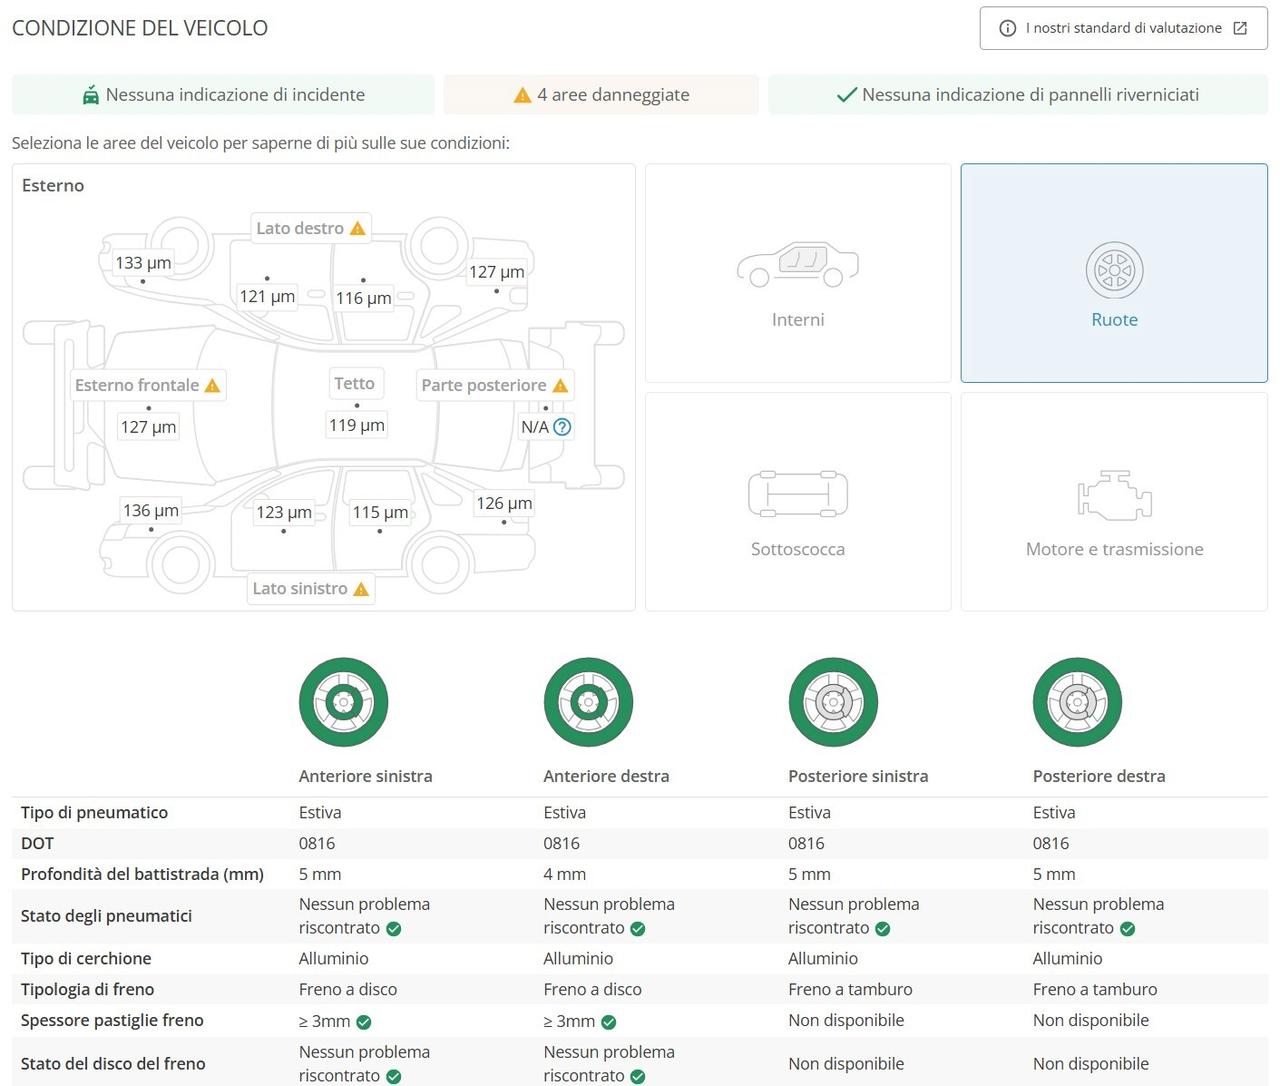Click the 115 µm paint thickness value

pos(380,512)
